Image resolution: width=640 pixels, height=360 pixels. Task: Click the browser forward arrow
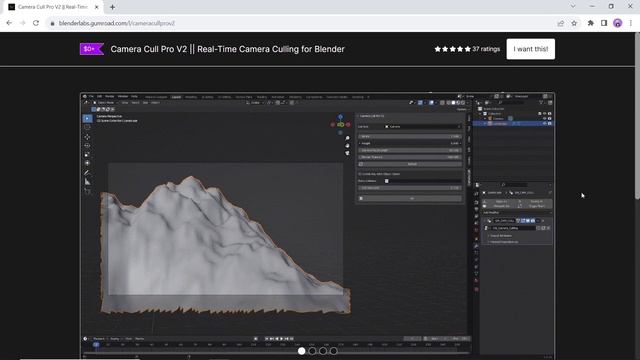tap(22, 23)
